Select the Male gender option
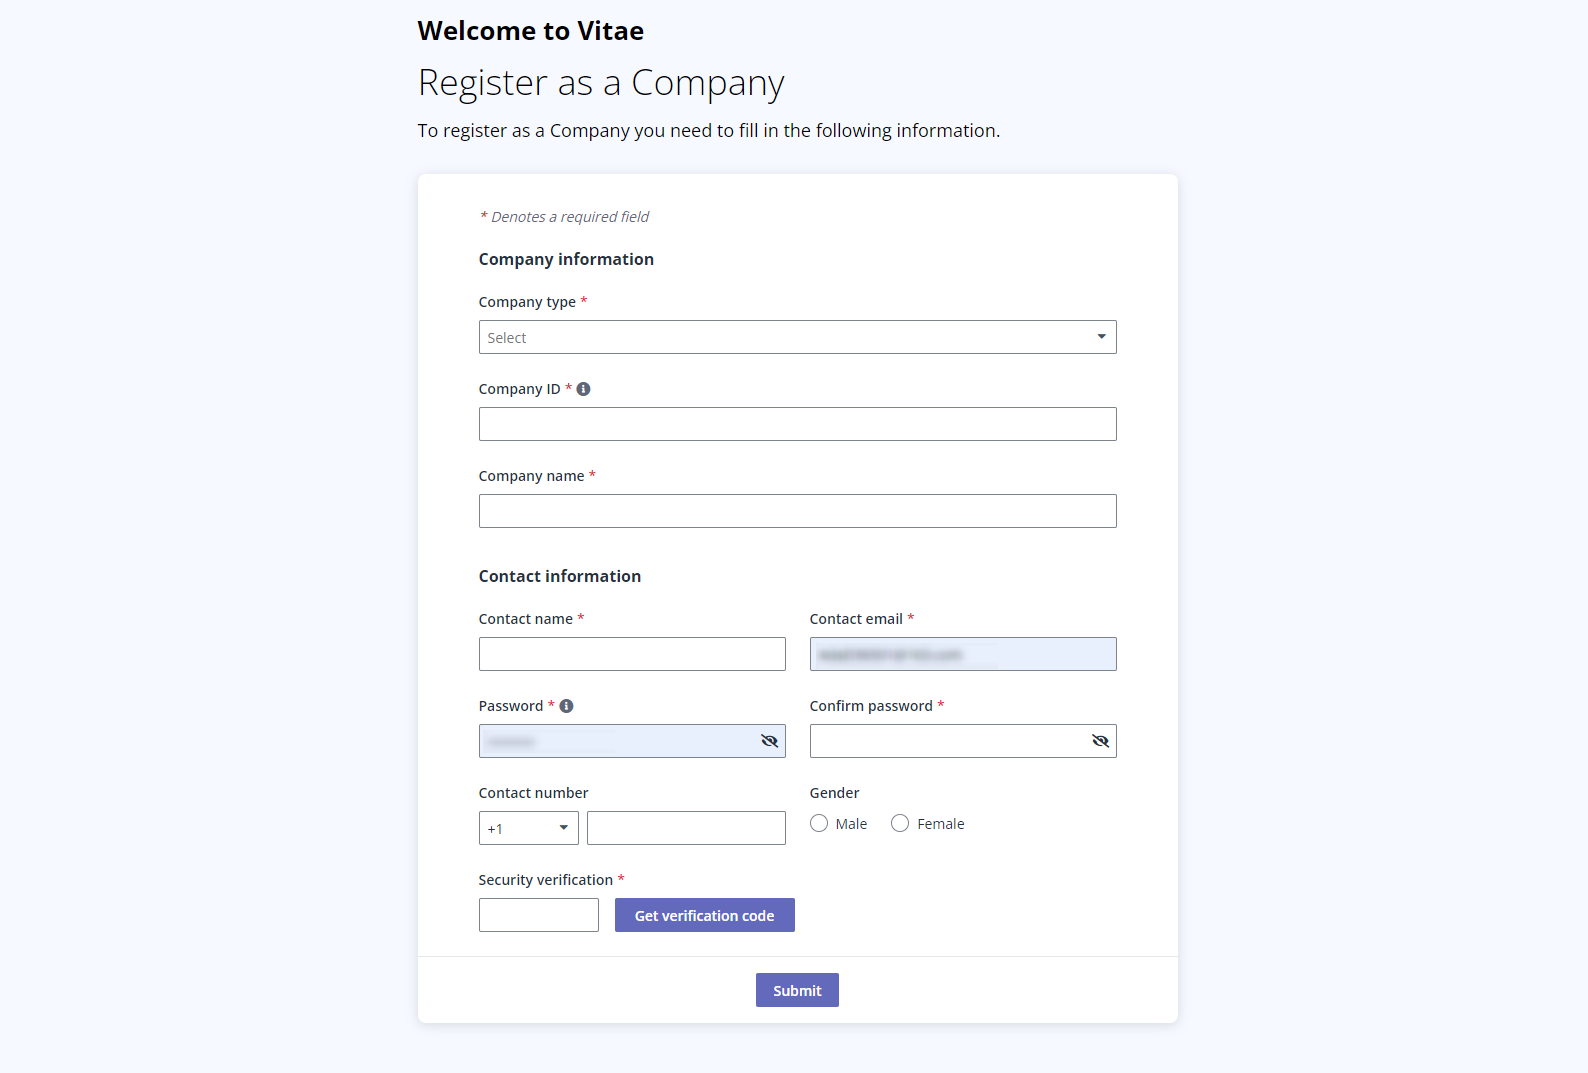Image resolution: width=1588 pixels, height=1073 pixels. click(819, 823)
